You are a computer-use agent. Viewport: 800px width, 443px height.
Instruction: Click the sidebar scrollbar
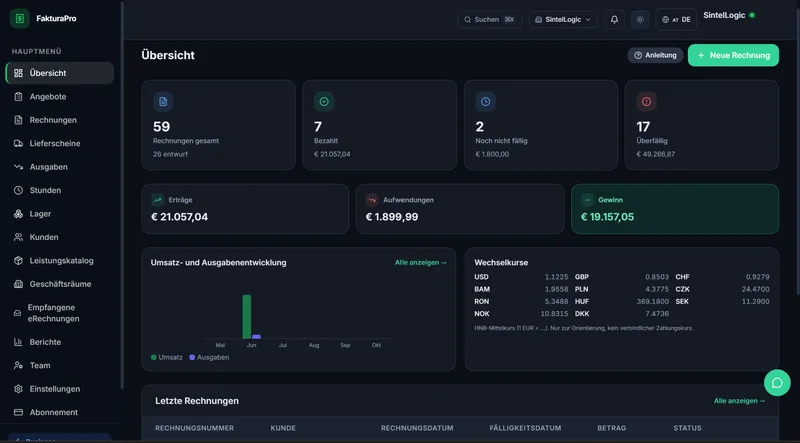[x=122, y=194]
